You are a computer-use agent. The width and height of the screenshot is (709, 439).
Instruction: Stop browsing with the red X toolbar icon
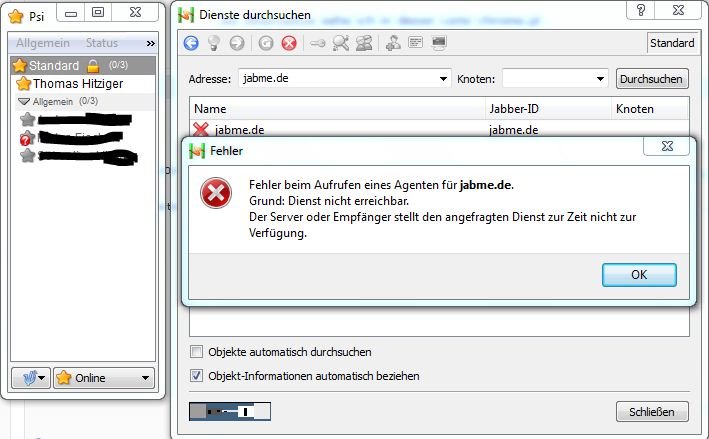pyautogui.click(x=289, y=43)
